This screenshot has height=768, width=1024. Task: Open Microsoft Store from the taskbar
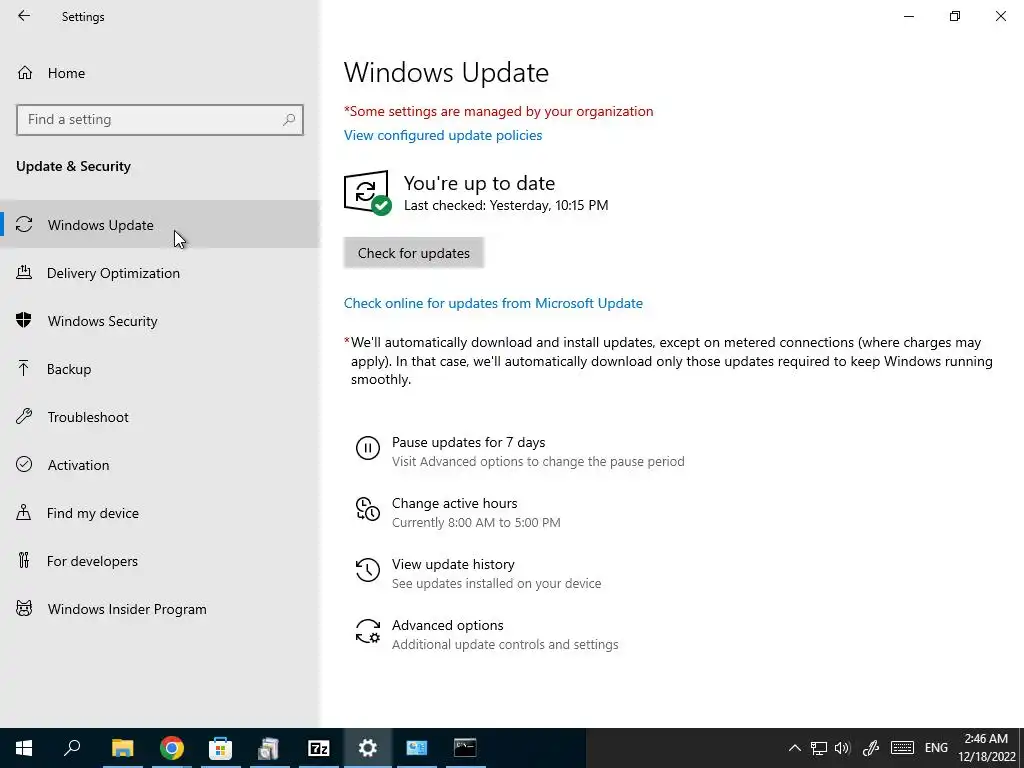pyautogui.click(x=220, y=748)
